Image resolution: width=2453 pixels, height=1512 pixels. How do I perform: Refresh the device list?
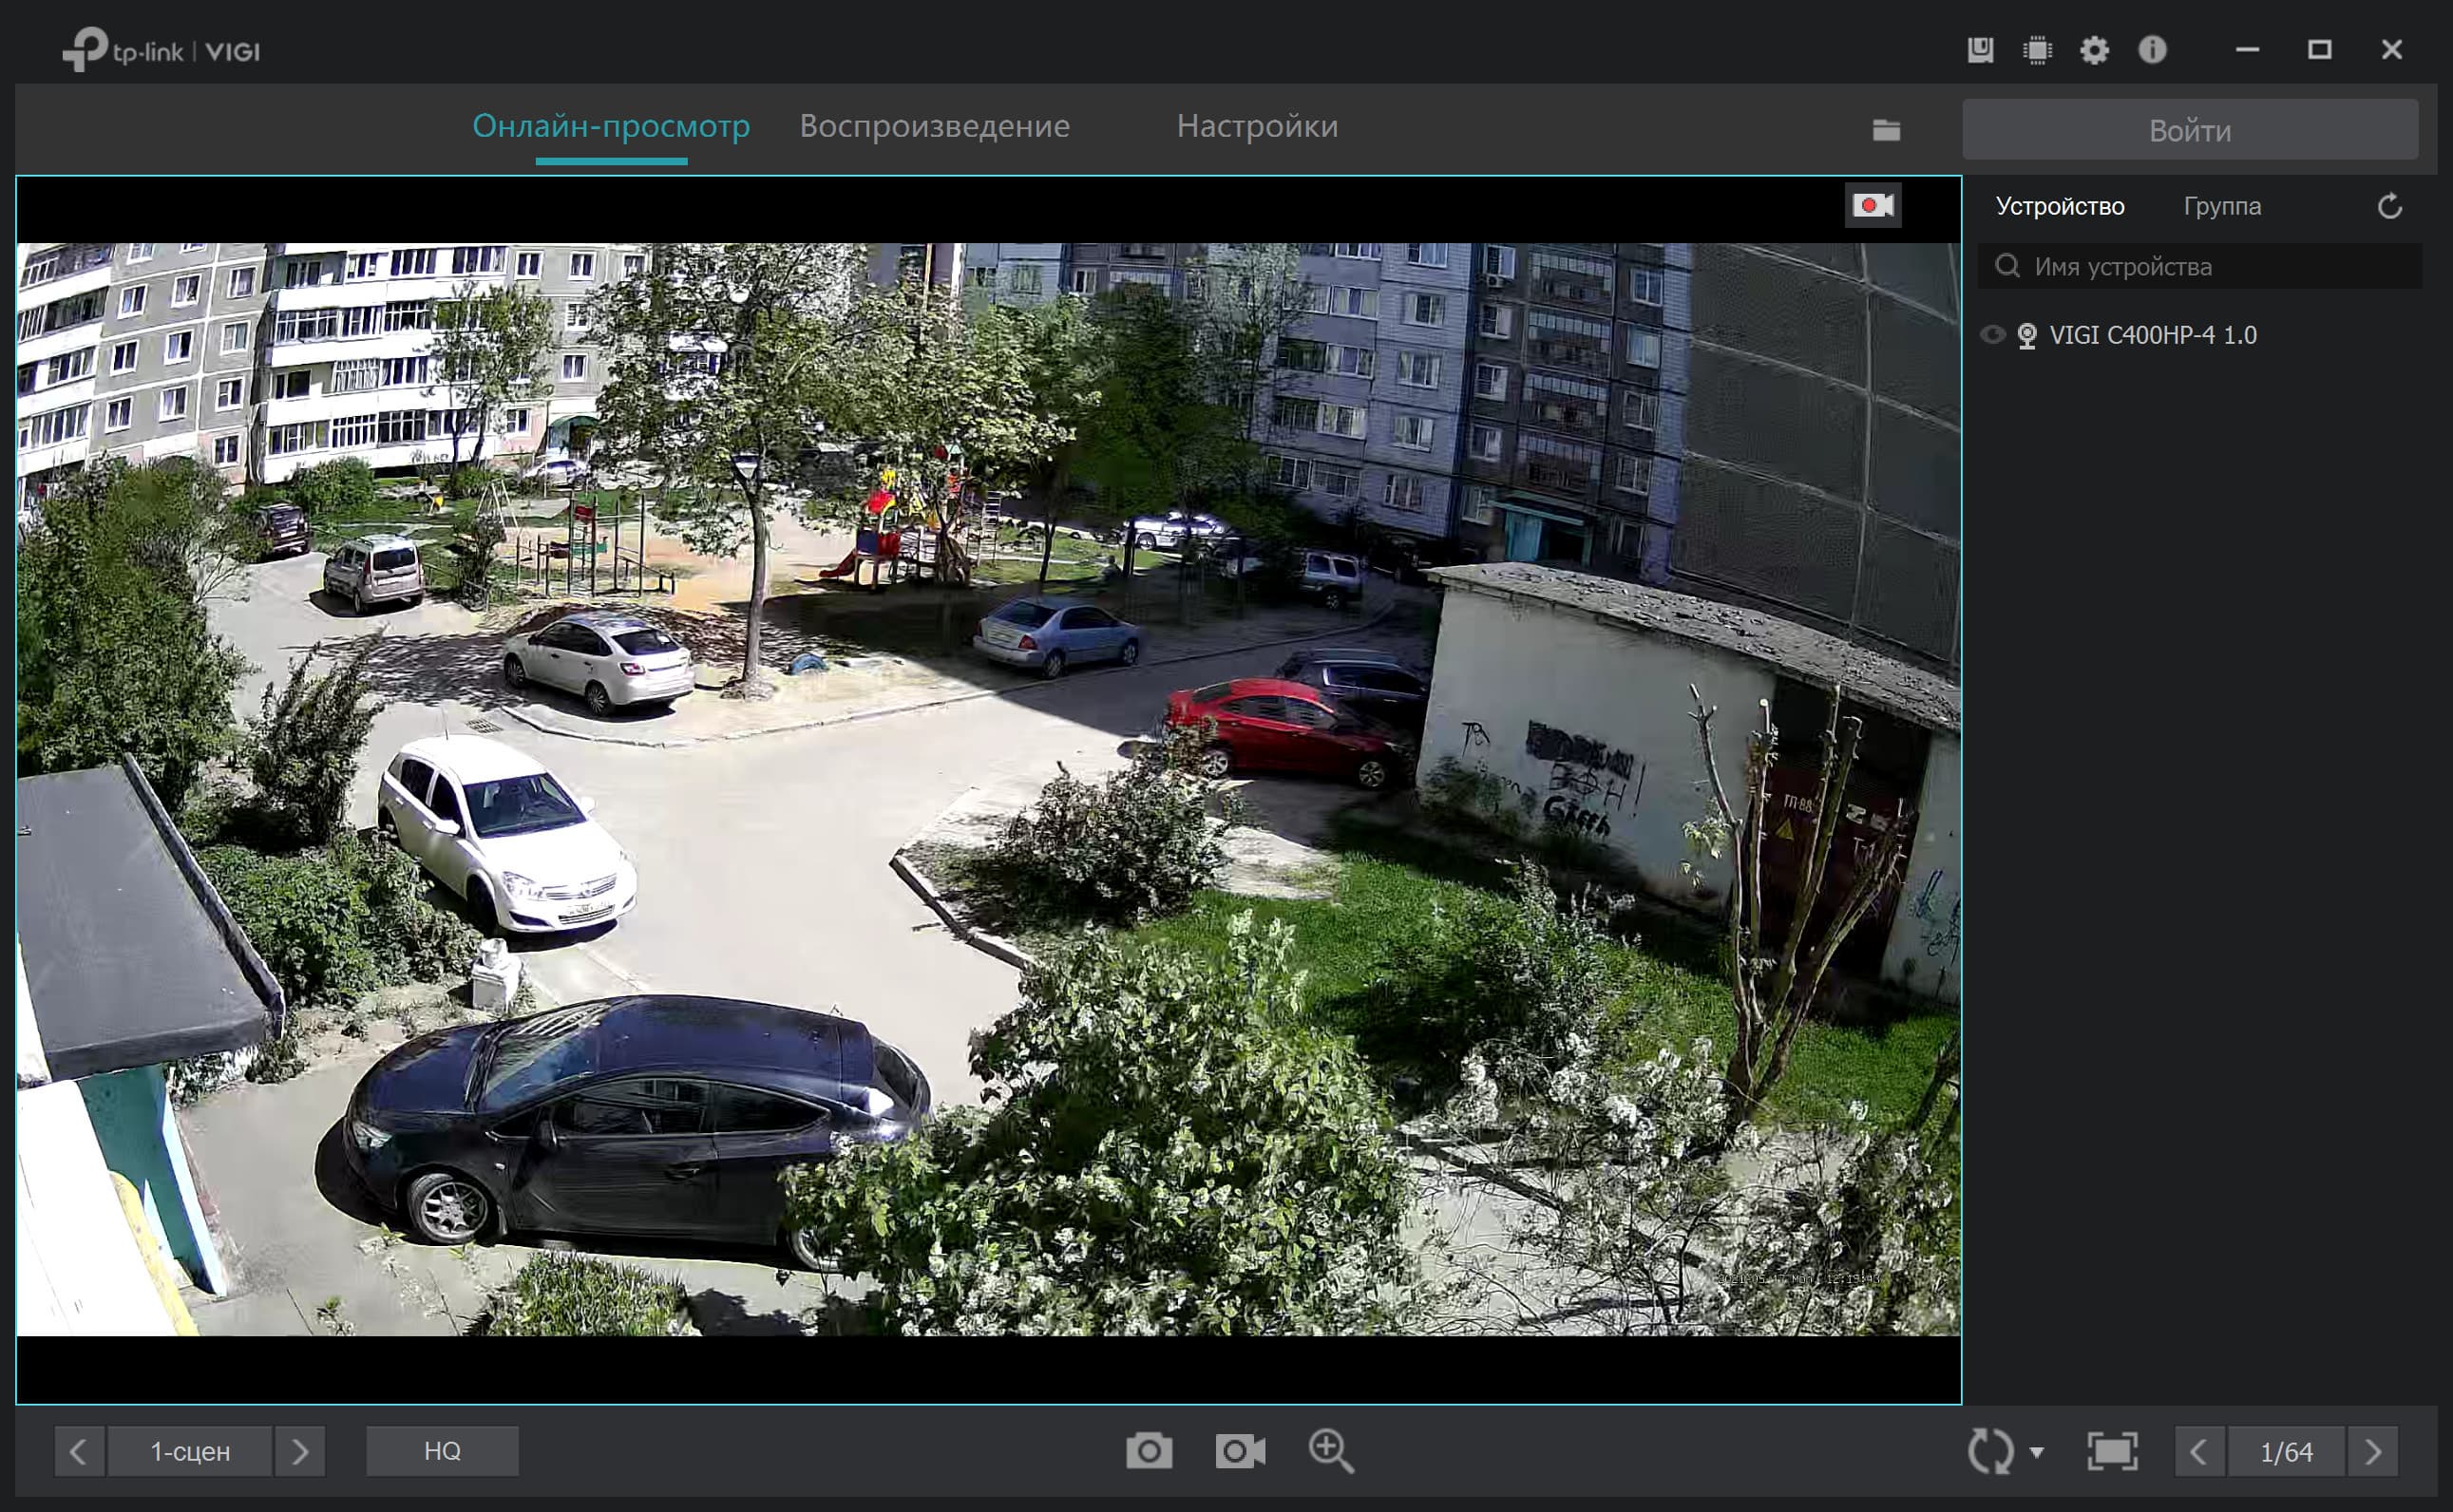point(2389,207)
